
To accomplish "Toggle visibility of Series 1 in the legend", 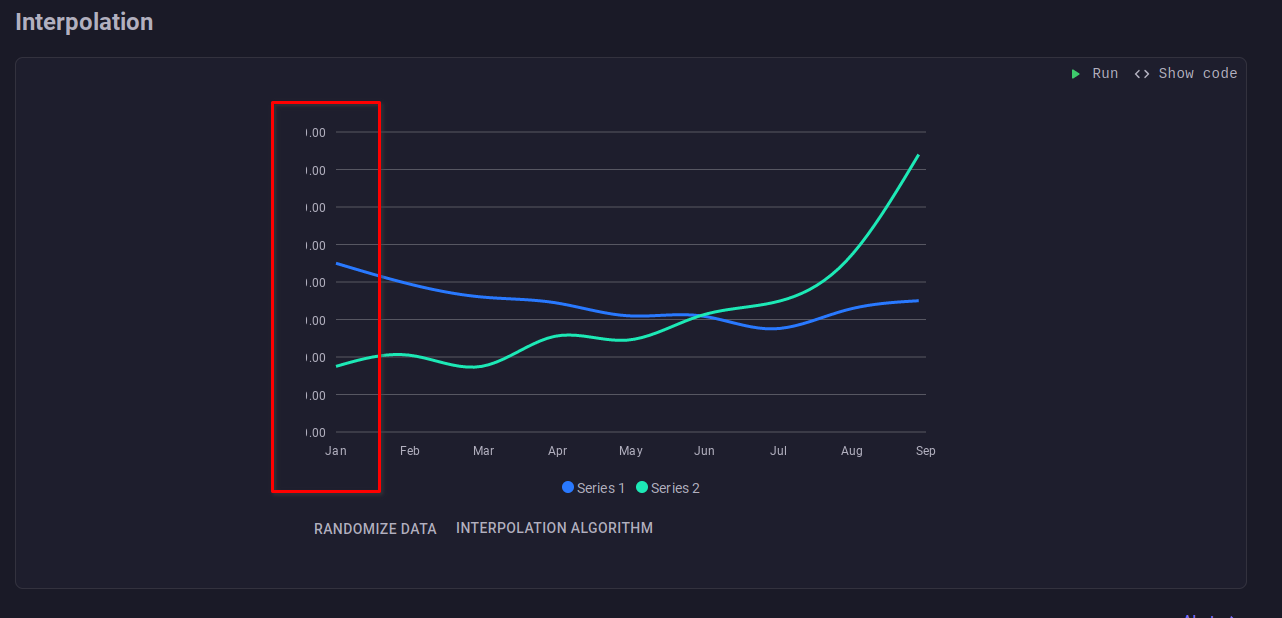I will click(594, 487).
